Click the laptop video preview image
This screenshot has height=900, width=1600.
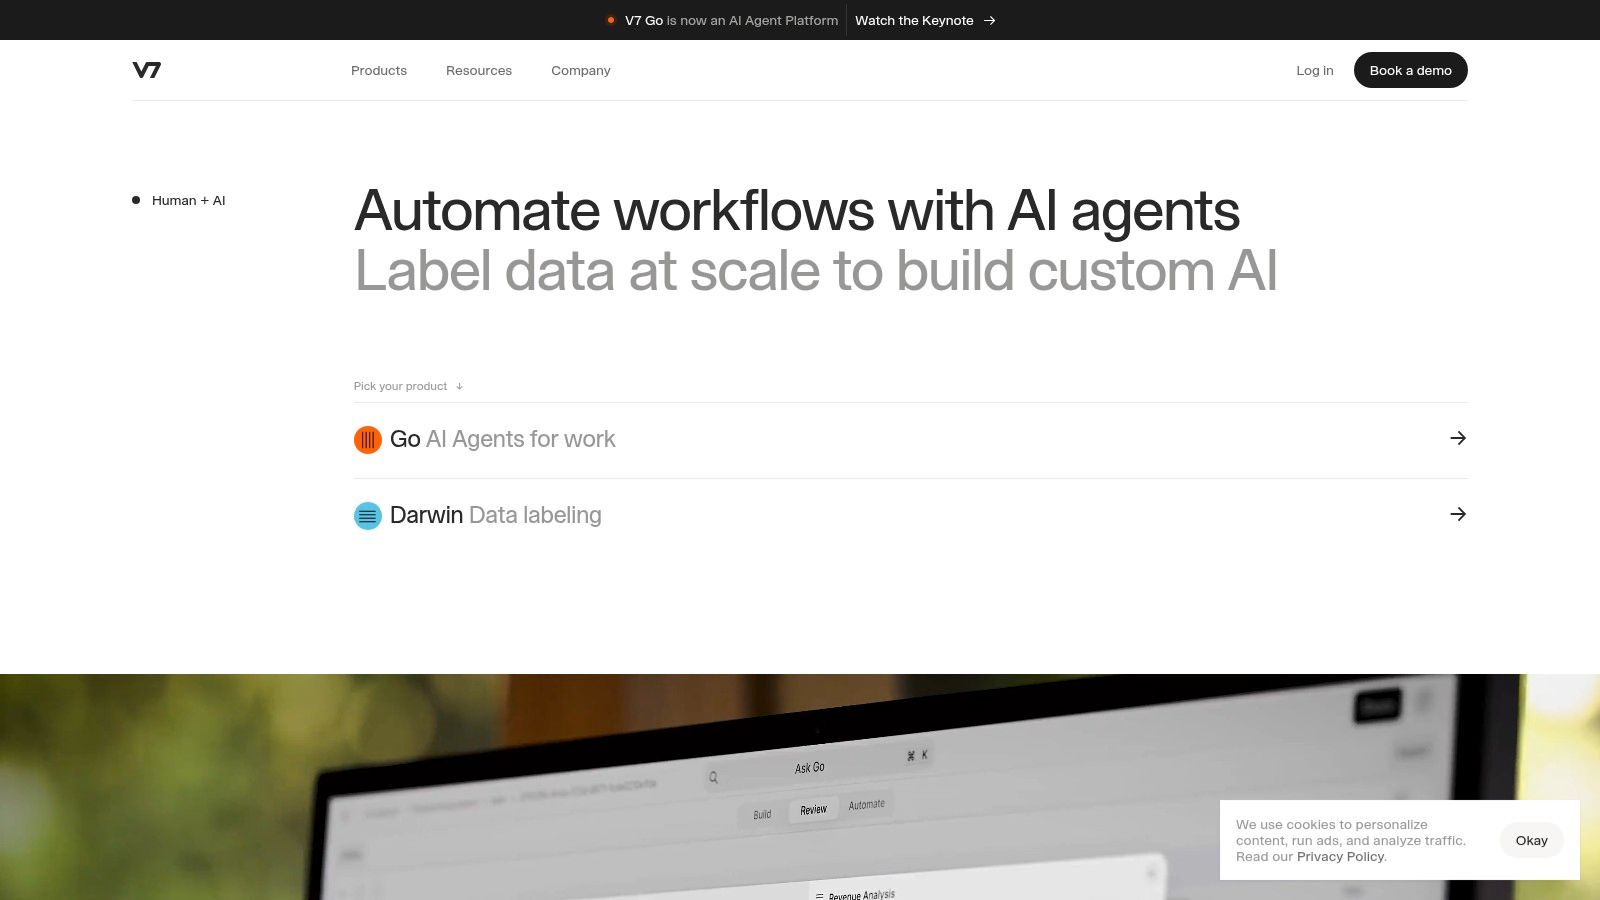point(800,787)
